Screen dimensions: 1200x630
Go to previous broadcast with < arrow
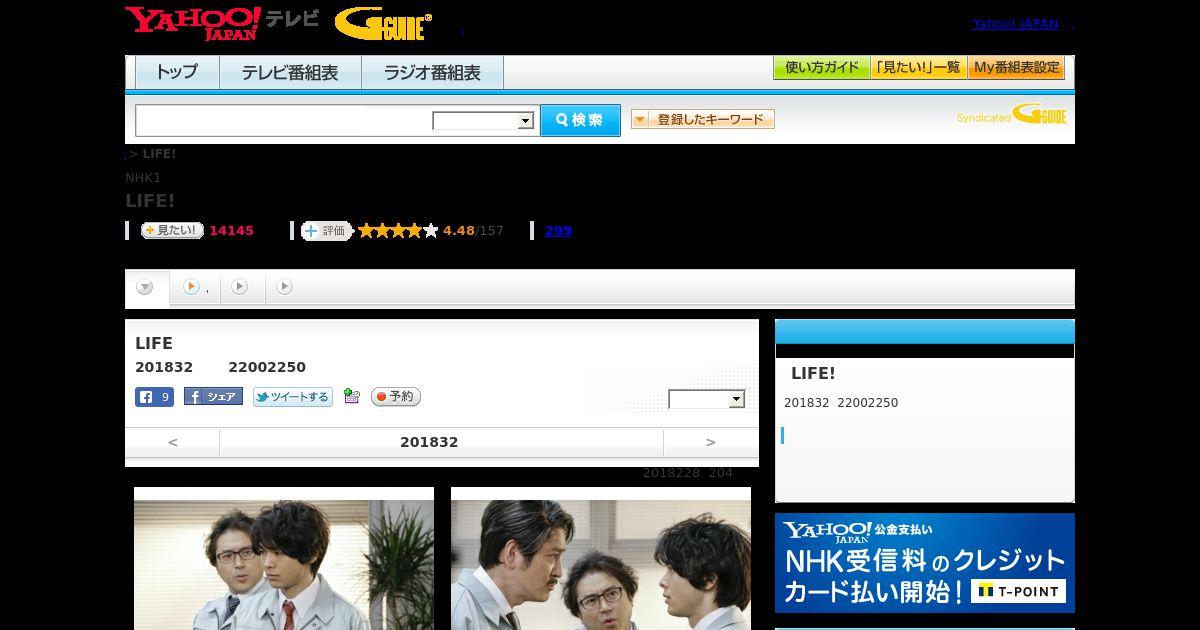[173, 442]
